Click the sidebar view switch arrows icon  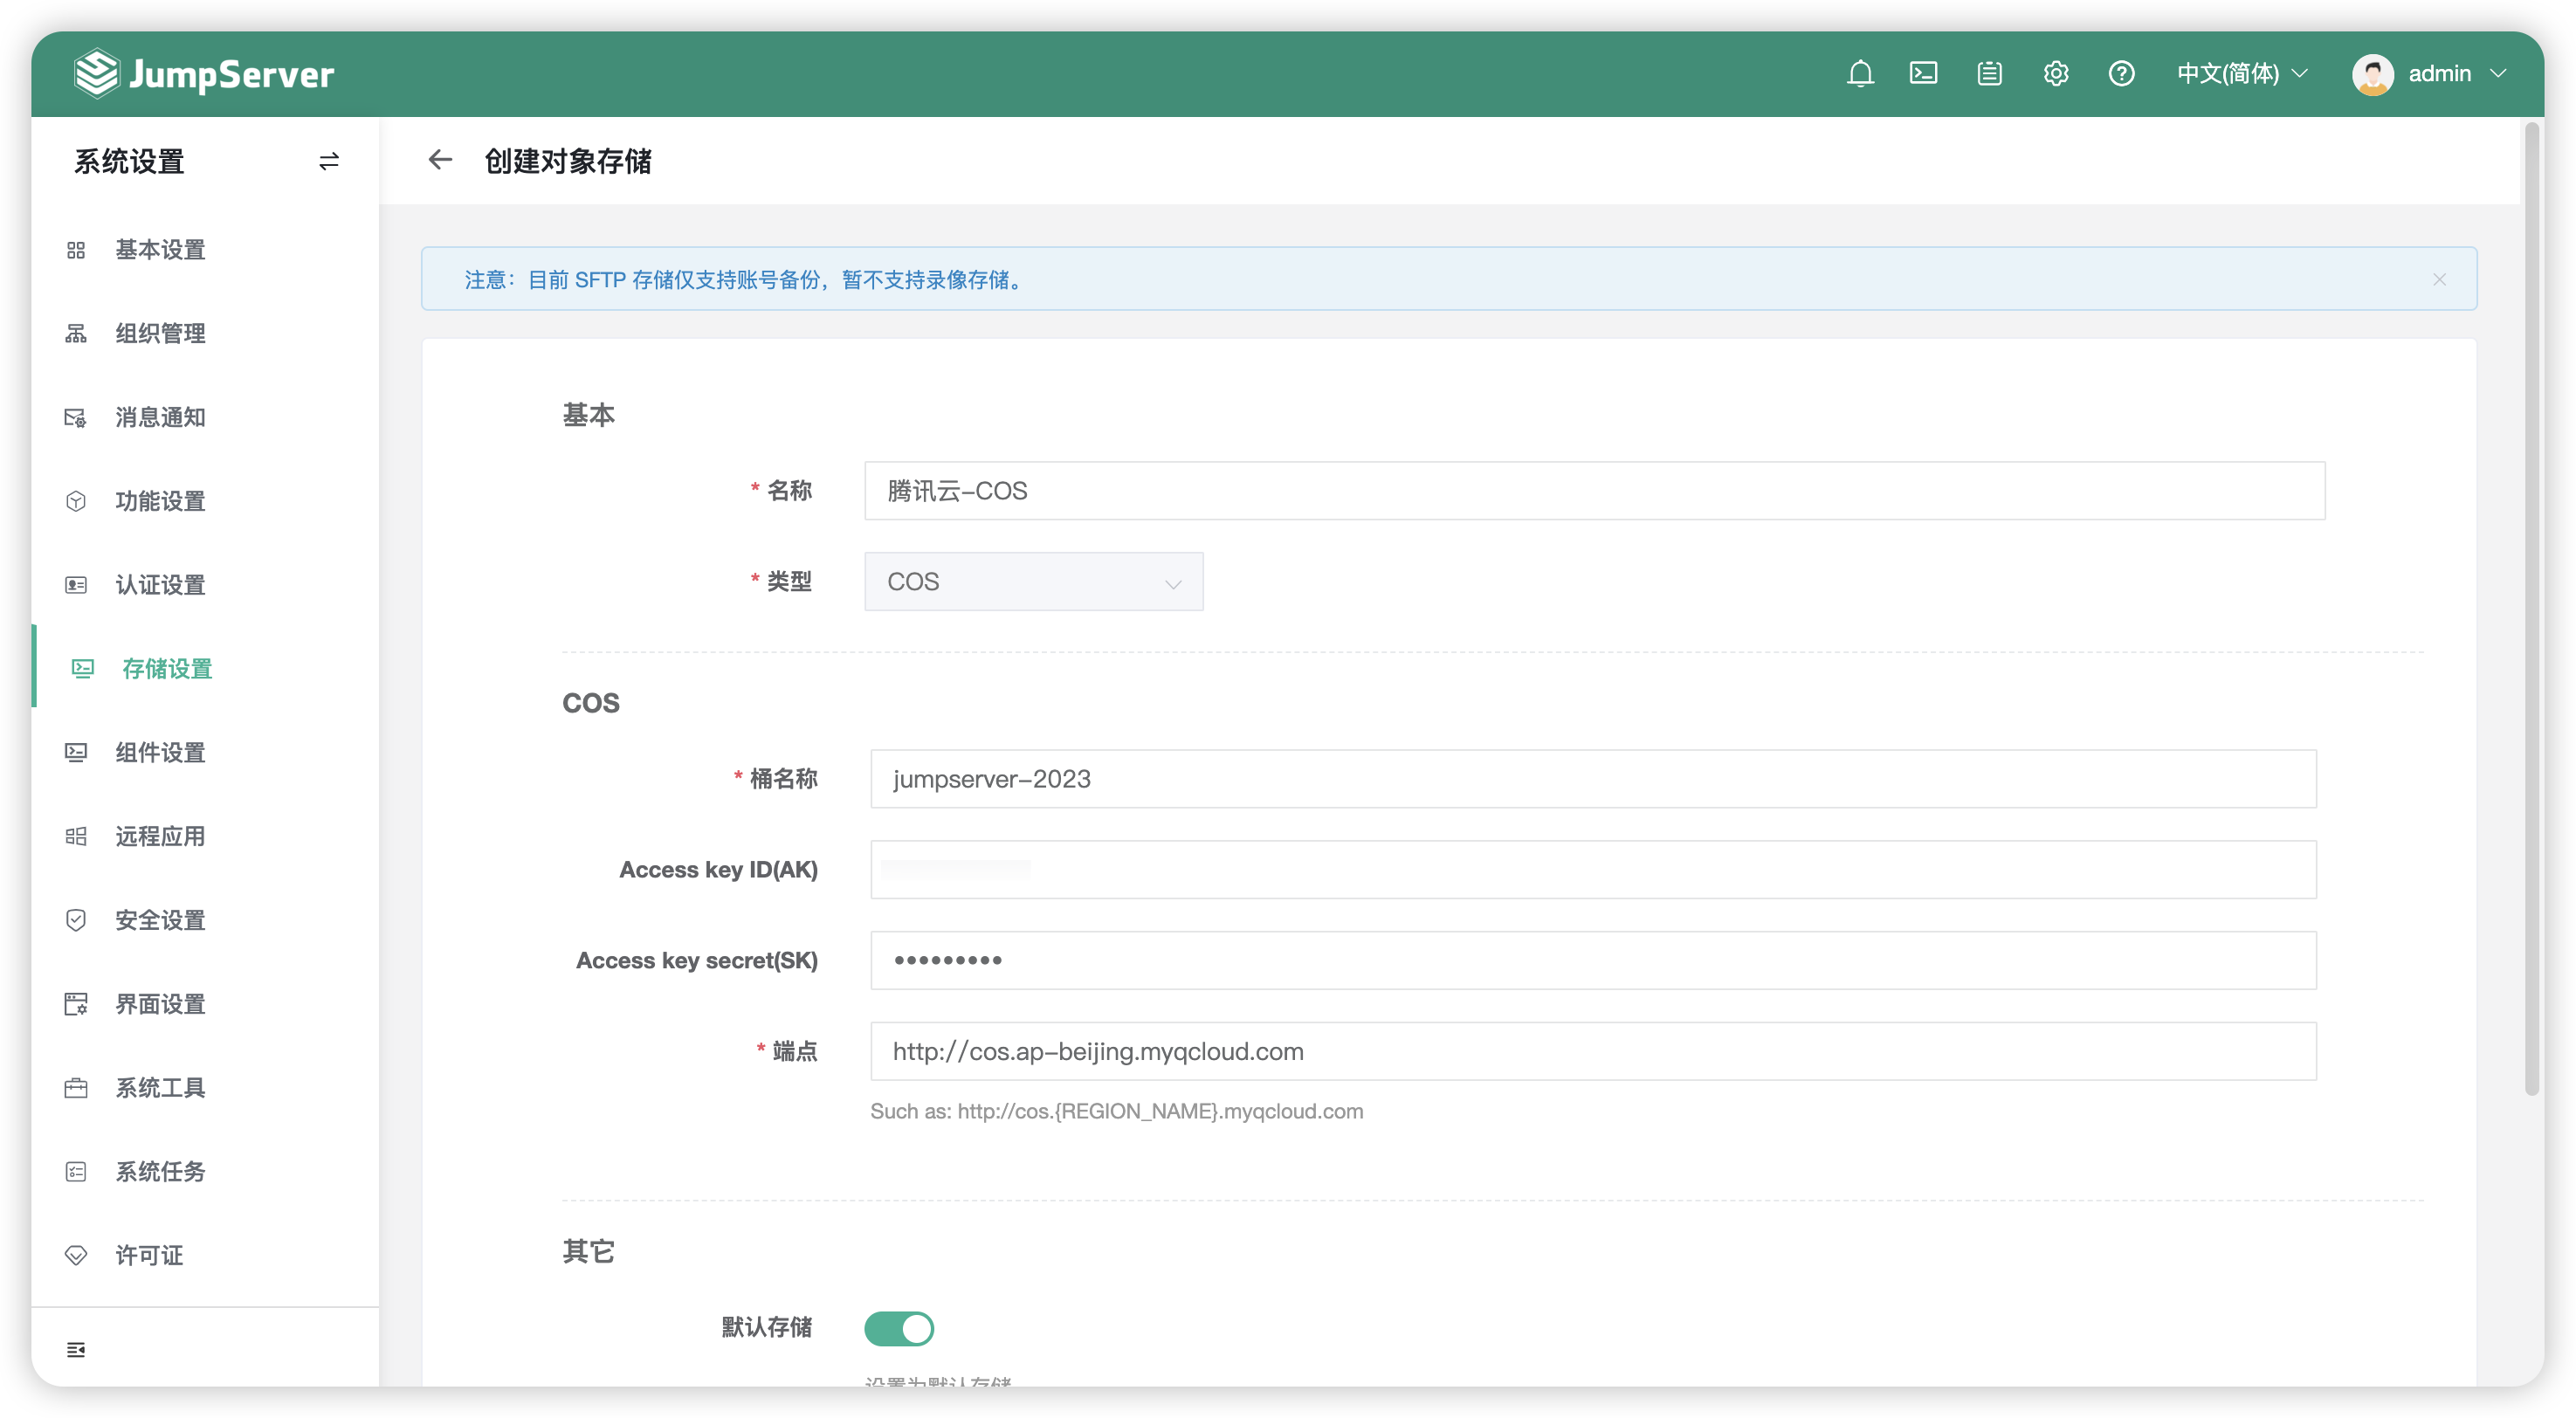tap(329, 161)
